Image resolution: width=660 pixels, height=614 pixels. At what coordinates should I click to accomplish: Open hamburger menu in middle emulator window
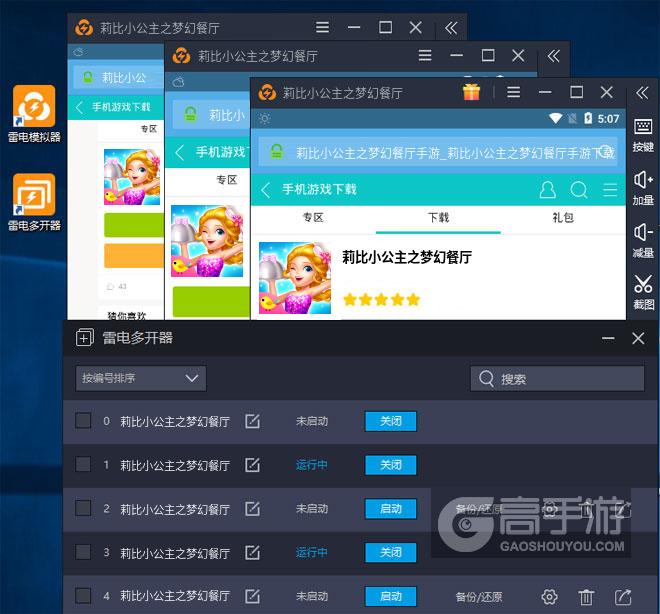[425, 56]
